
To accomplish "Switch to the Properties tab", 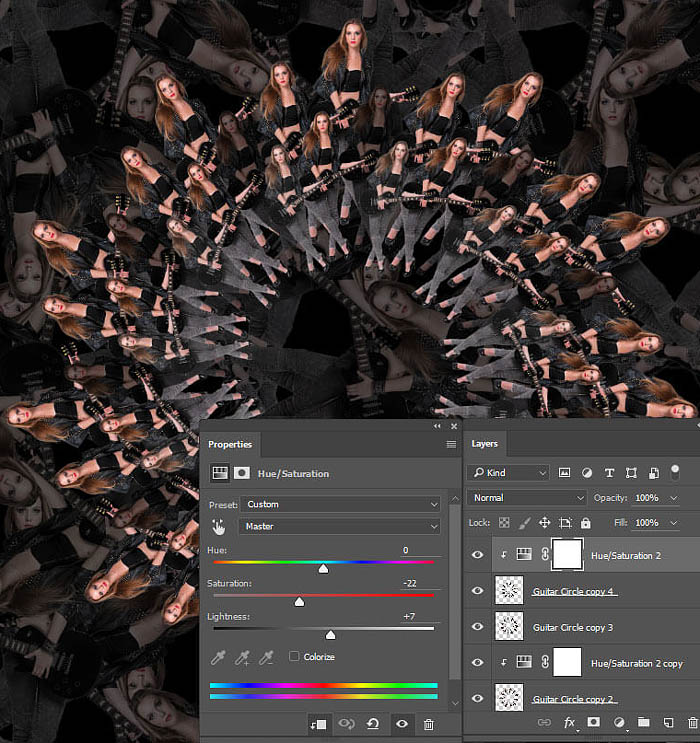I will coord(230,444).
